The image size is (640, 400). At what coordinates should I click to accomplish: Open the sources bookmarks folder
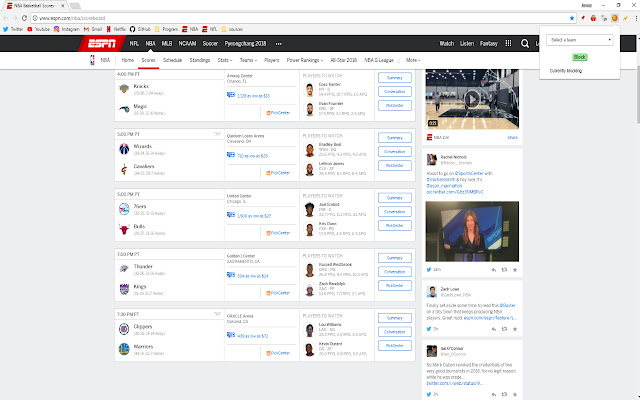(232, 29)
